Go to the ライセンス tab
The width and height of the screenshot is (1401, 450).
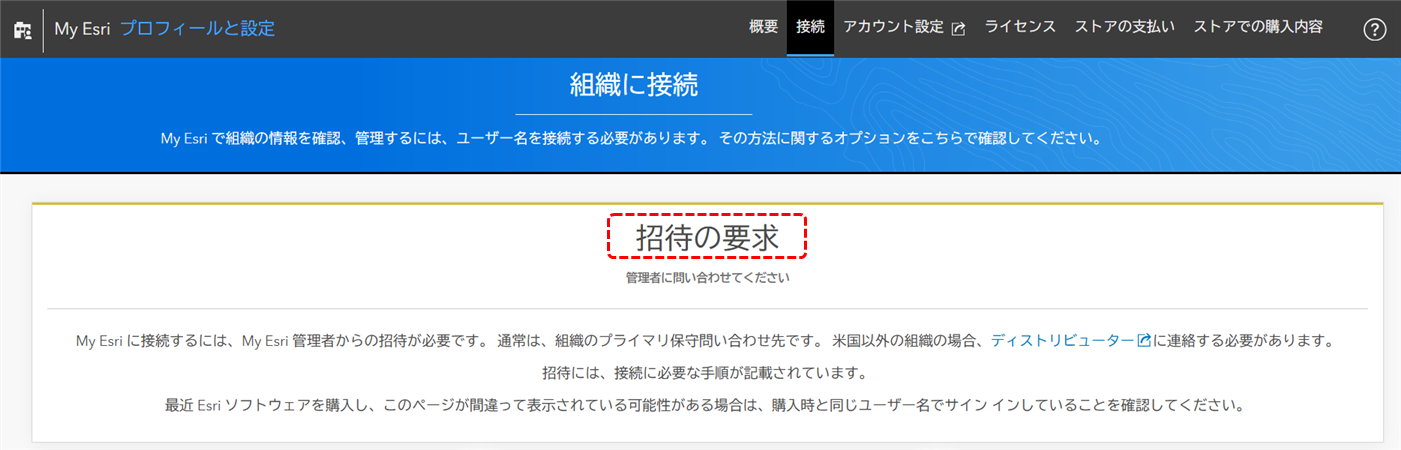1020,27
